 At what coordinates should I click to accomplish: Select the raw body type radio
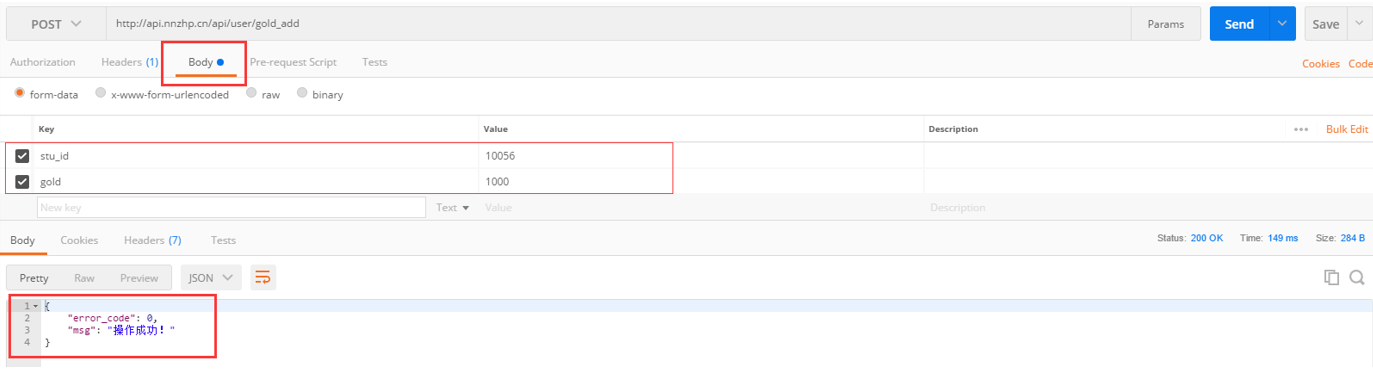point(251,94)
